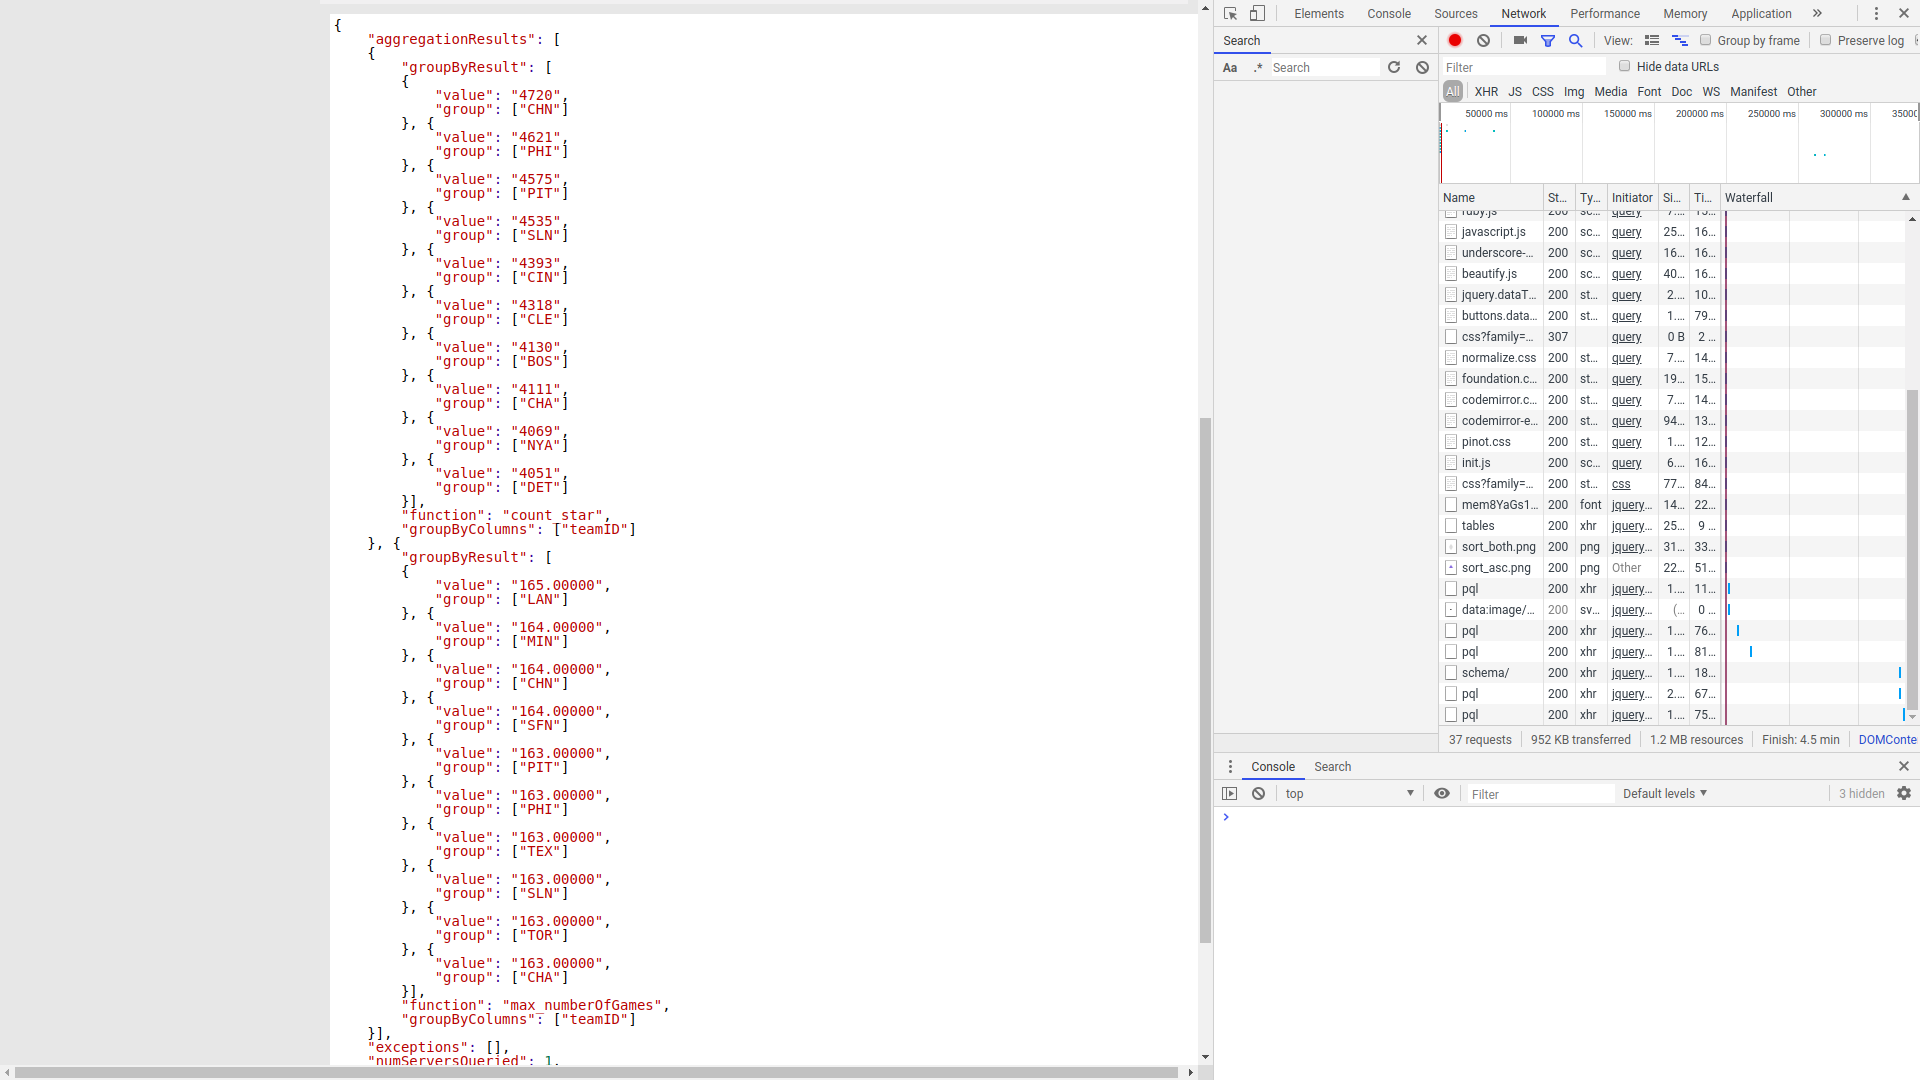This screenshot has height=1080, width=1920.
Task: Select the sort_both.png request
Action: [1672, 547]
